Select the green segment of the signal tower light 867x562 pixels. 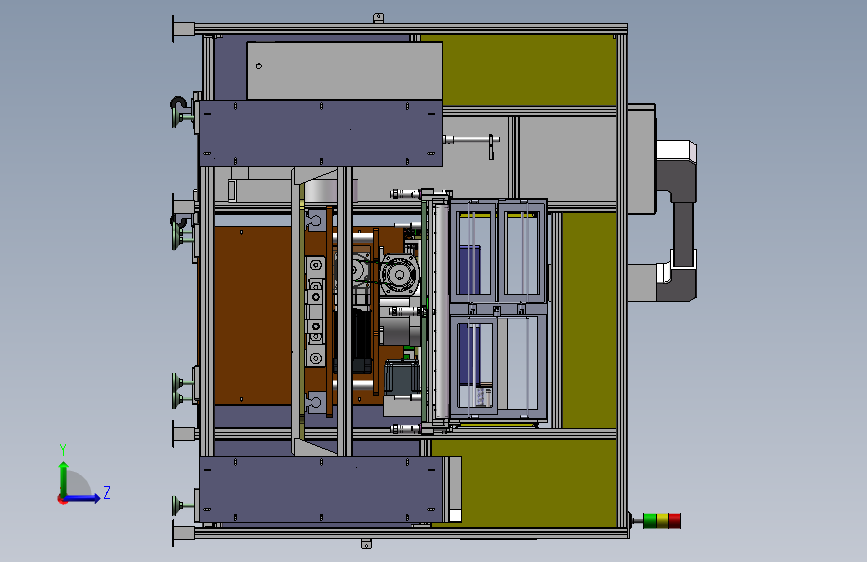650,521
